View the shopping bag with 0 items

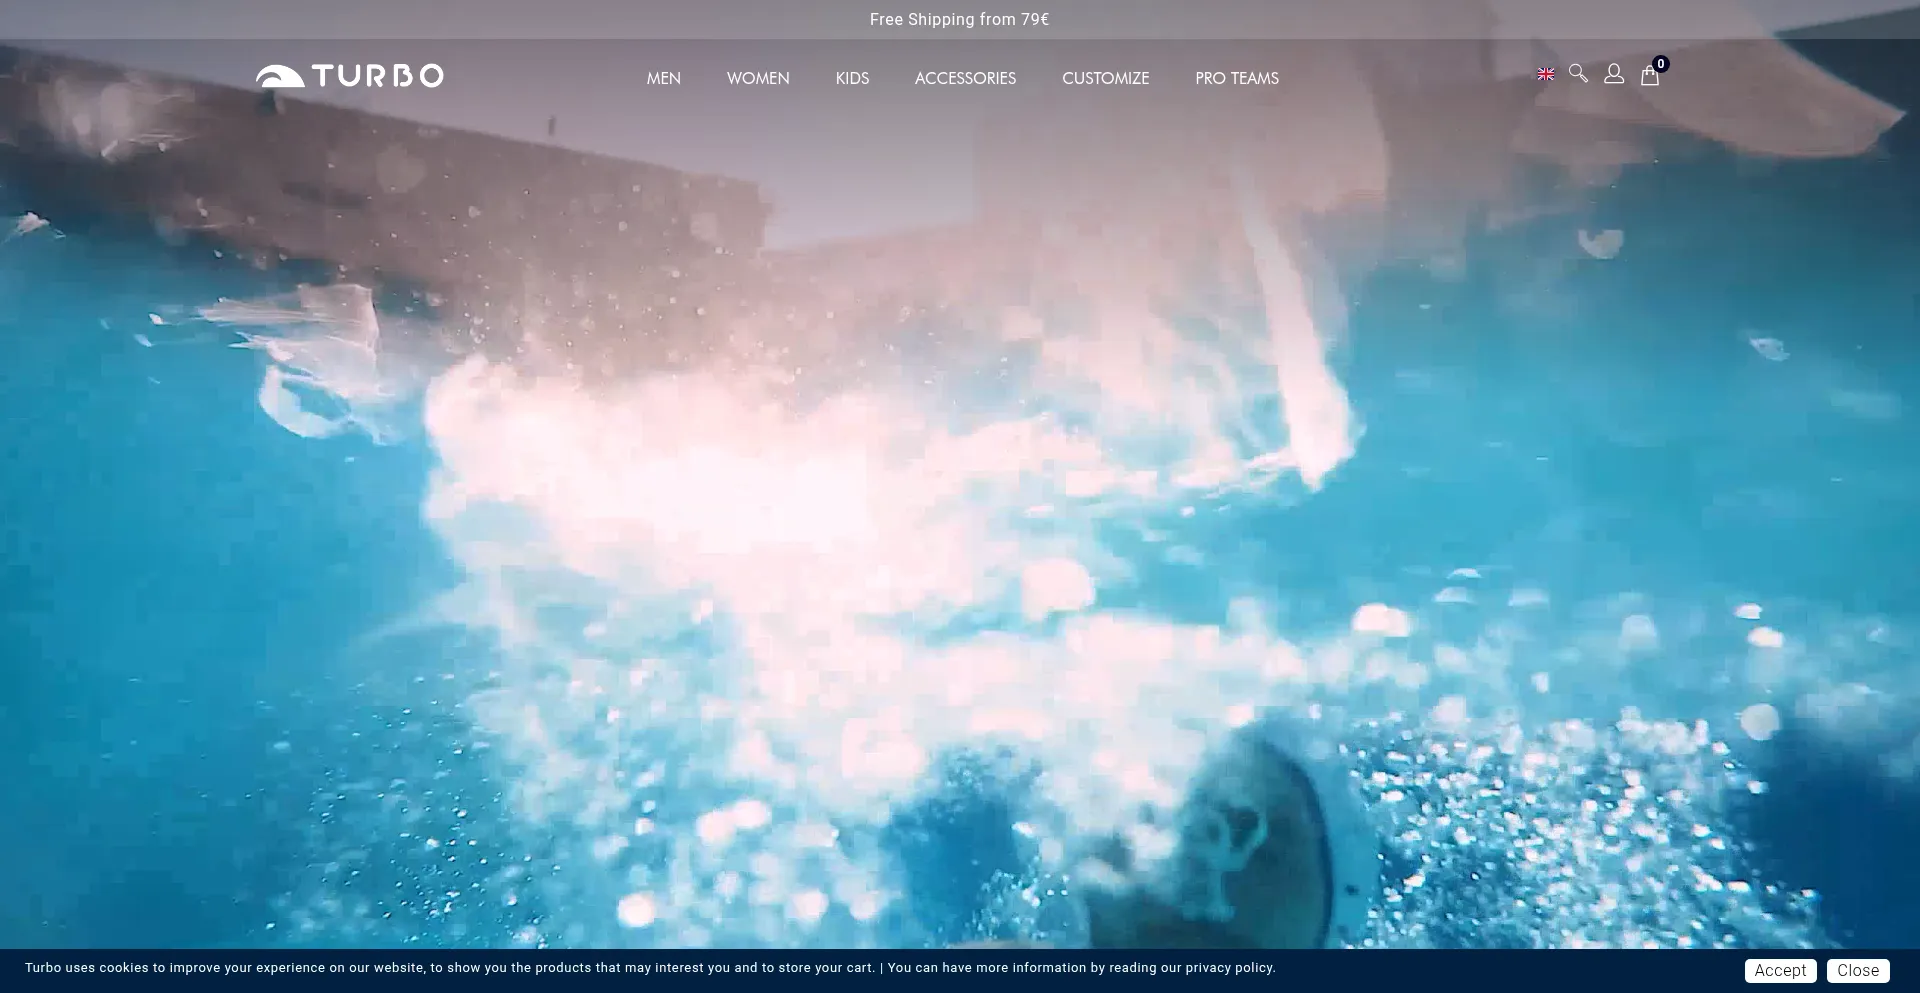click(1650, 76)
